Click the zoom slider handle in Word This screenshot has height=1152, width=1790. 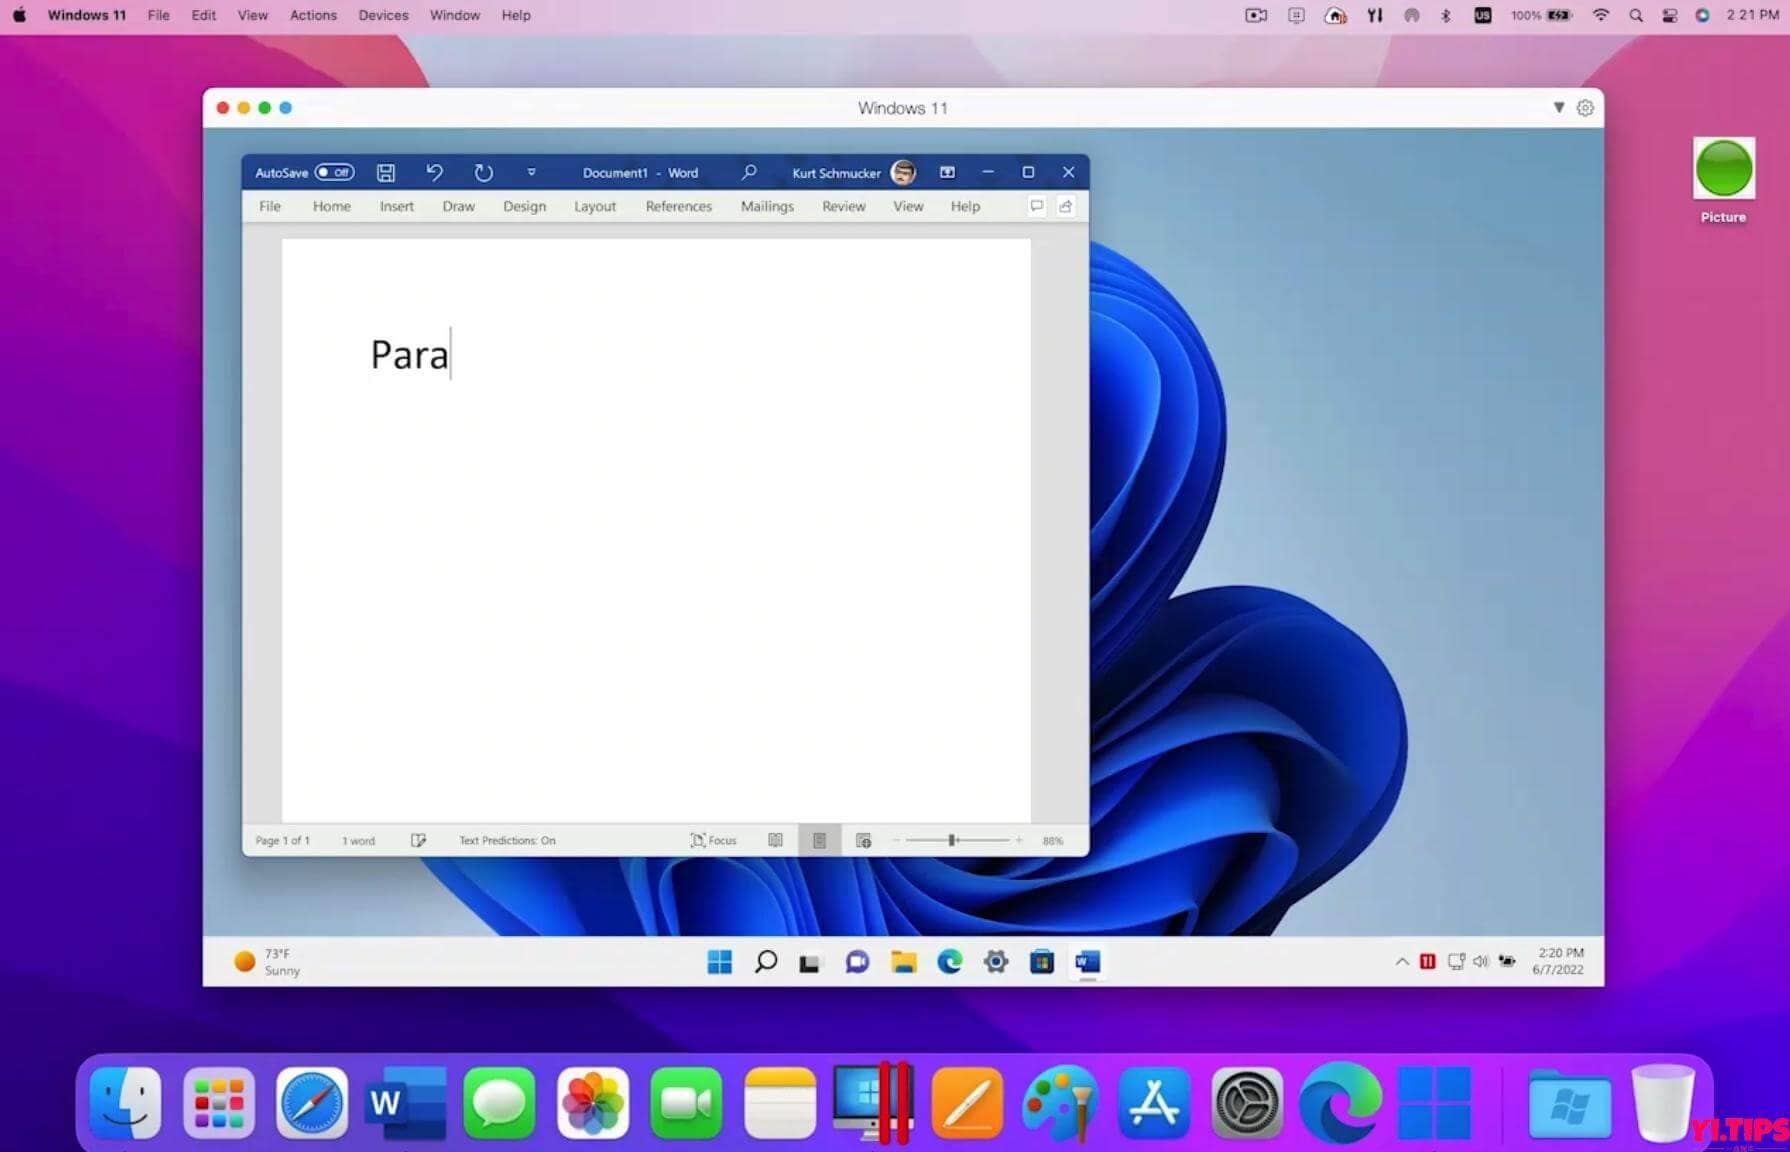(x=952, y=840)
